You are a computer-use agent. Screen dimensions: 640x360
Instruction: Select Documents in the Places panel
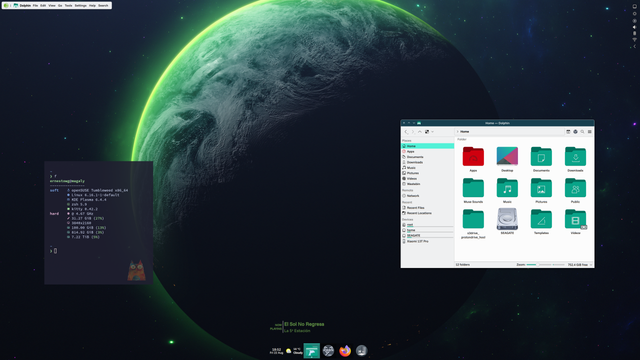427,157
